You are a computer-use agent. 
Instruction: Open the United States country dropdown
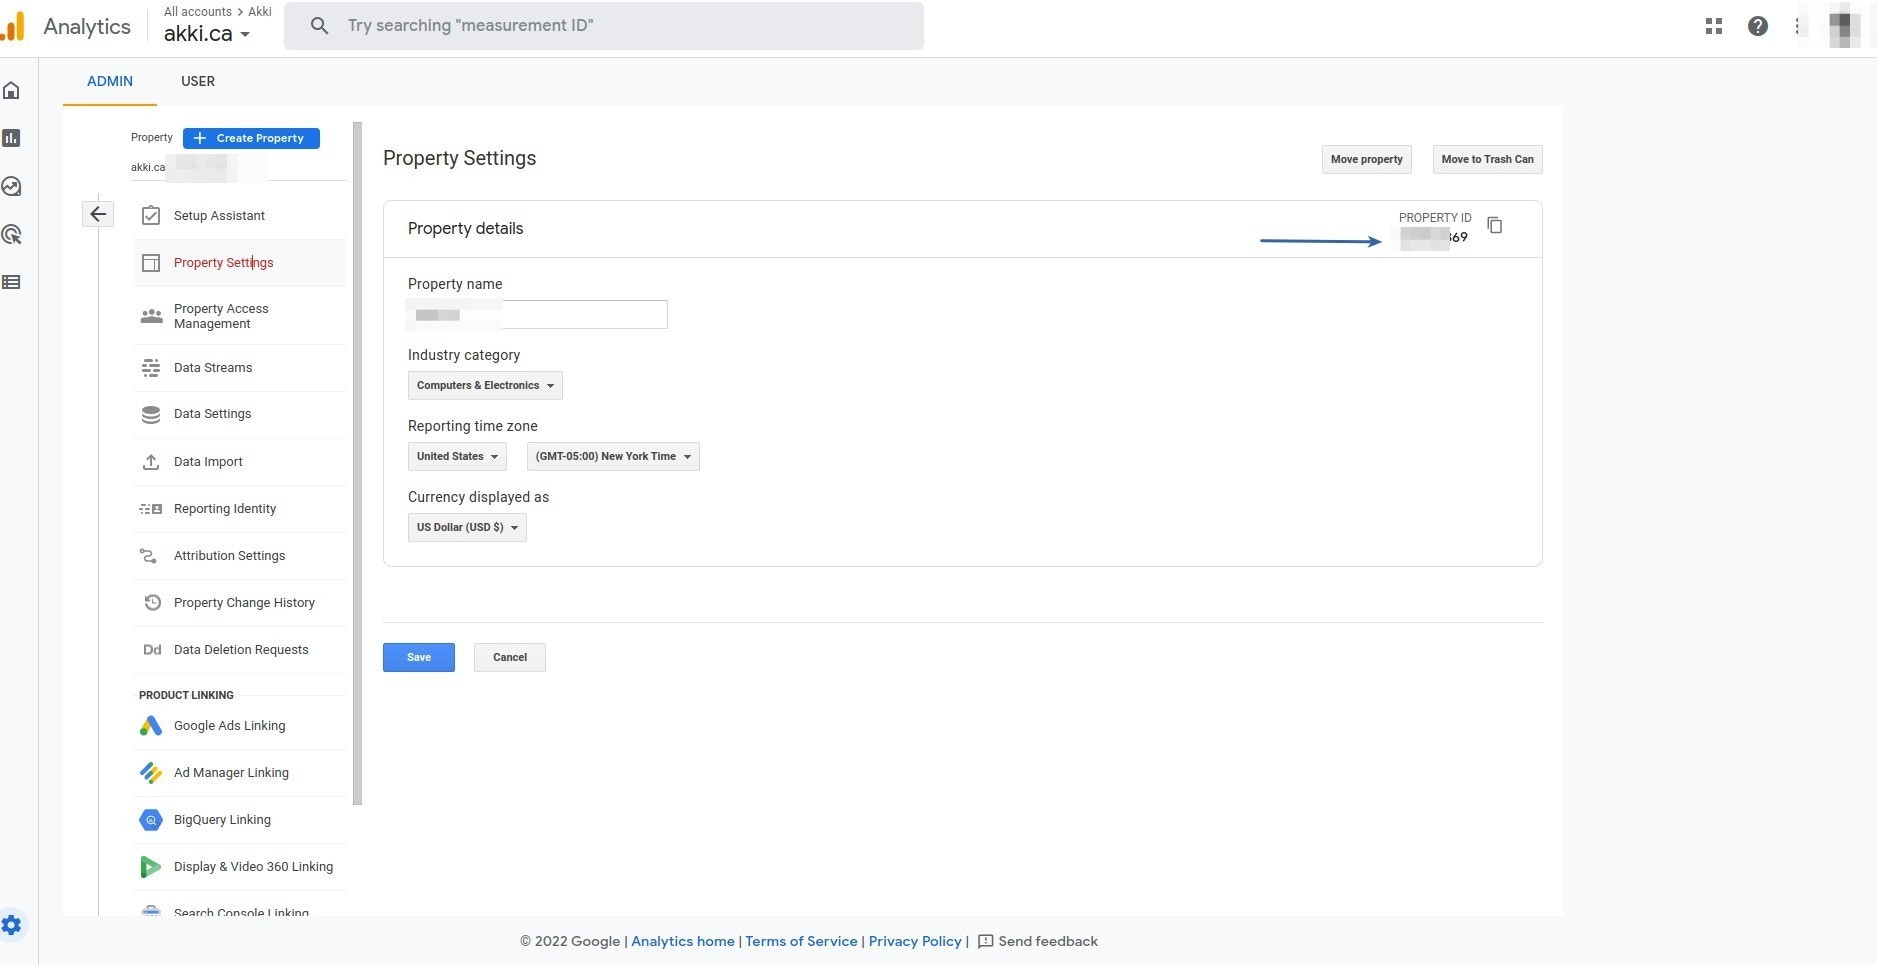point(457,456)
